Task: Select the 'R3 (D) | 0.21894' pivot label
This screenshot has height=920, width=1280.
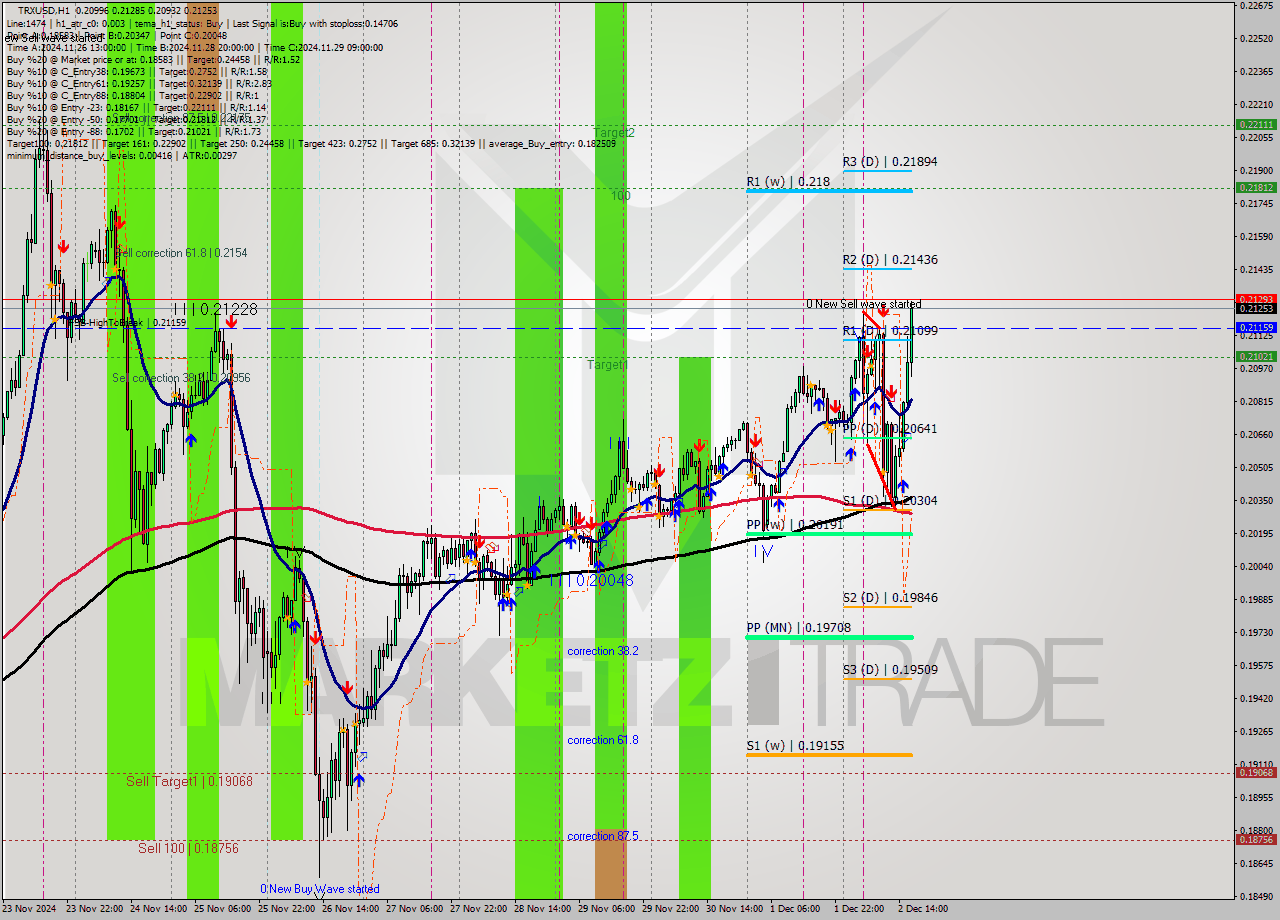Action: 889,161
